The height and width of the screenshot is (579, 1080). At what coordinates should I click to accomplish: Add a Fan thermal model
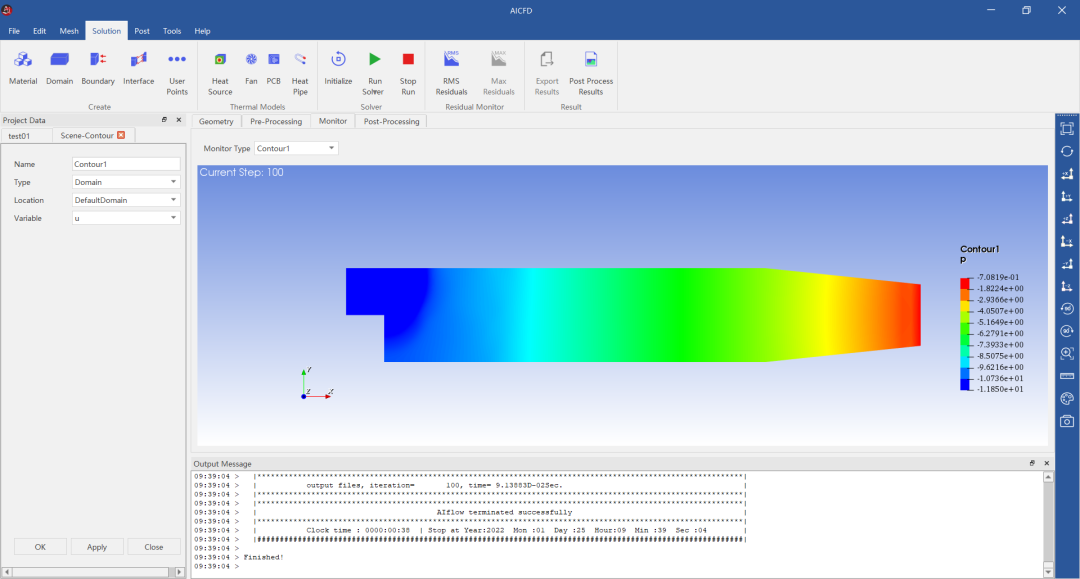(251, 67)
